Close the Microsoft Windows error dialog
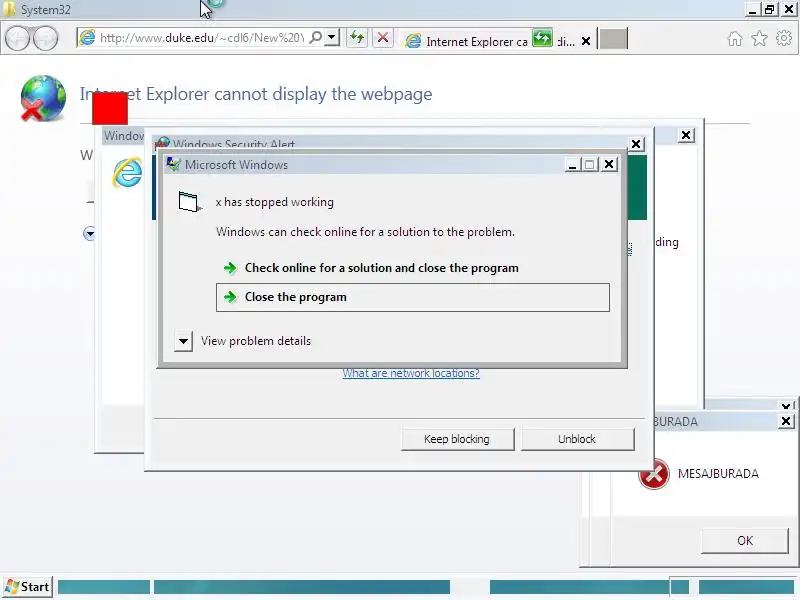The image size is (800, 600). tap(609, 164)
